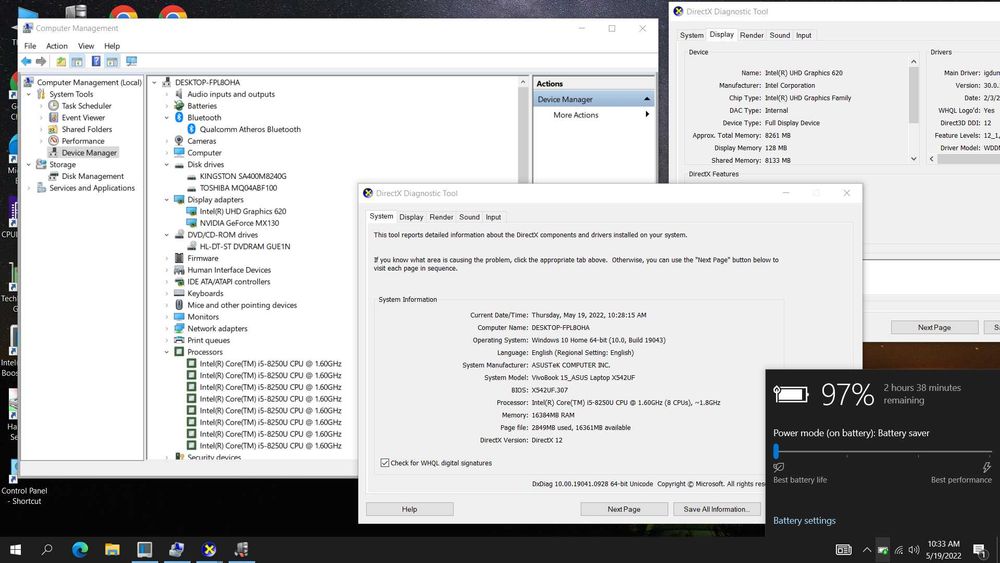This screenshot has width=1000, height=563.
Task: Open the Help menu in Computer Management
Action: point(112,46)
